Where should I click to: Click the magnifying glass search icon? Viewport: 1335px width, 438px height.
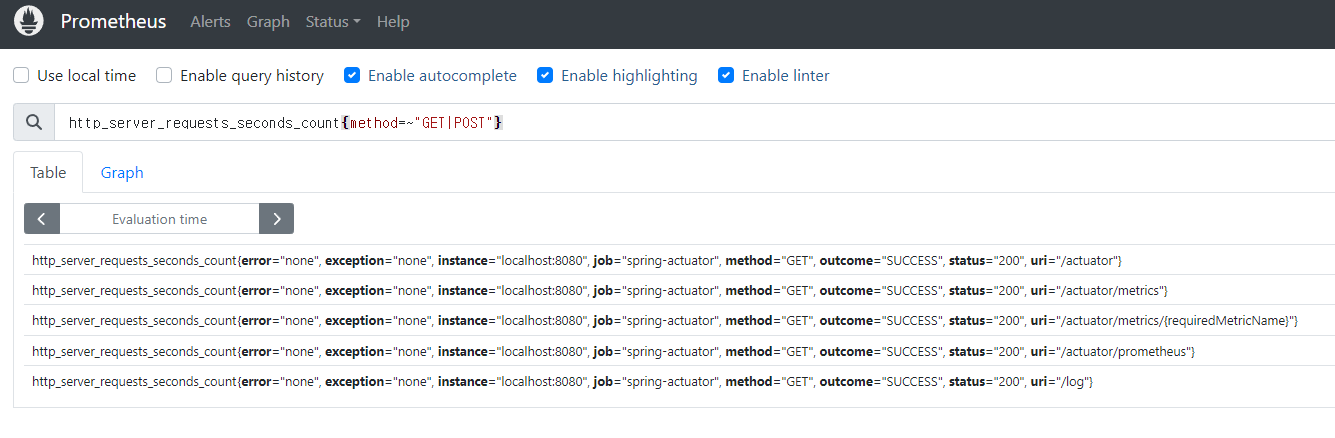34,122
